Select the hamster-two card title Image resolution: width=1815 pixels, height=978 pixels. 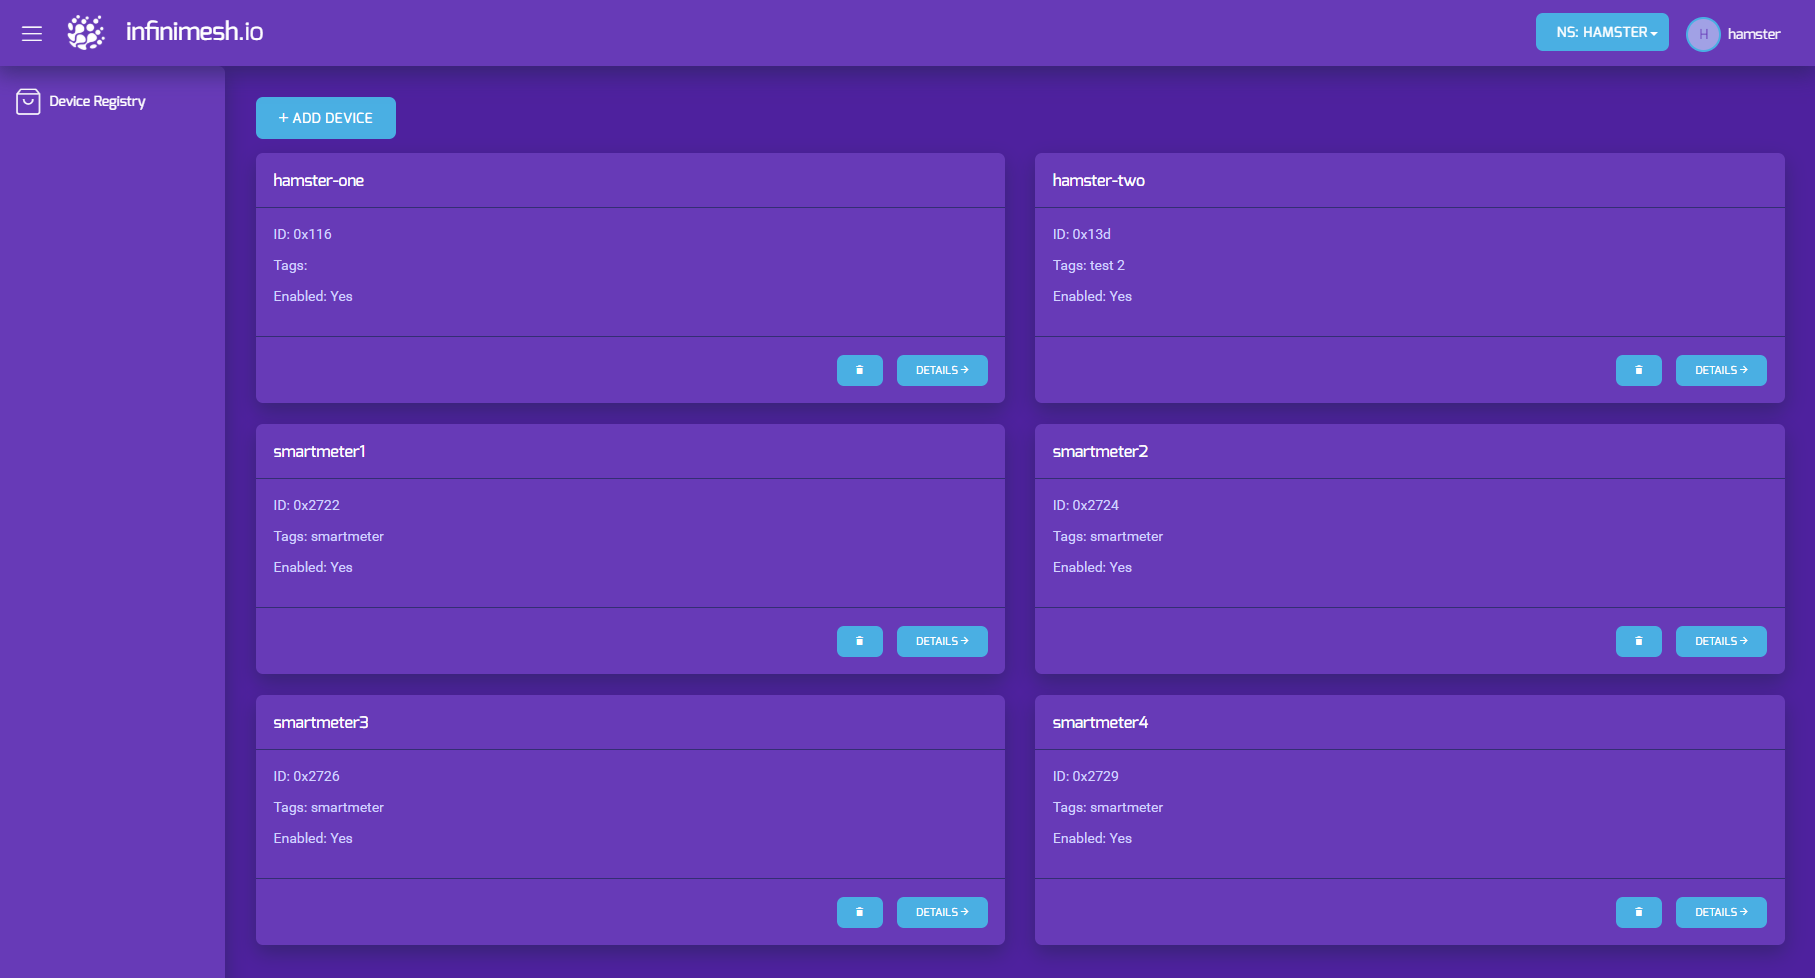(1099, 180)
